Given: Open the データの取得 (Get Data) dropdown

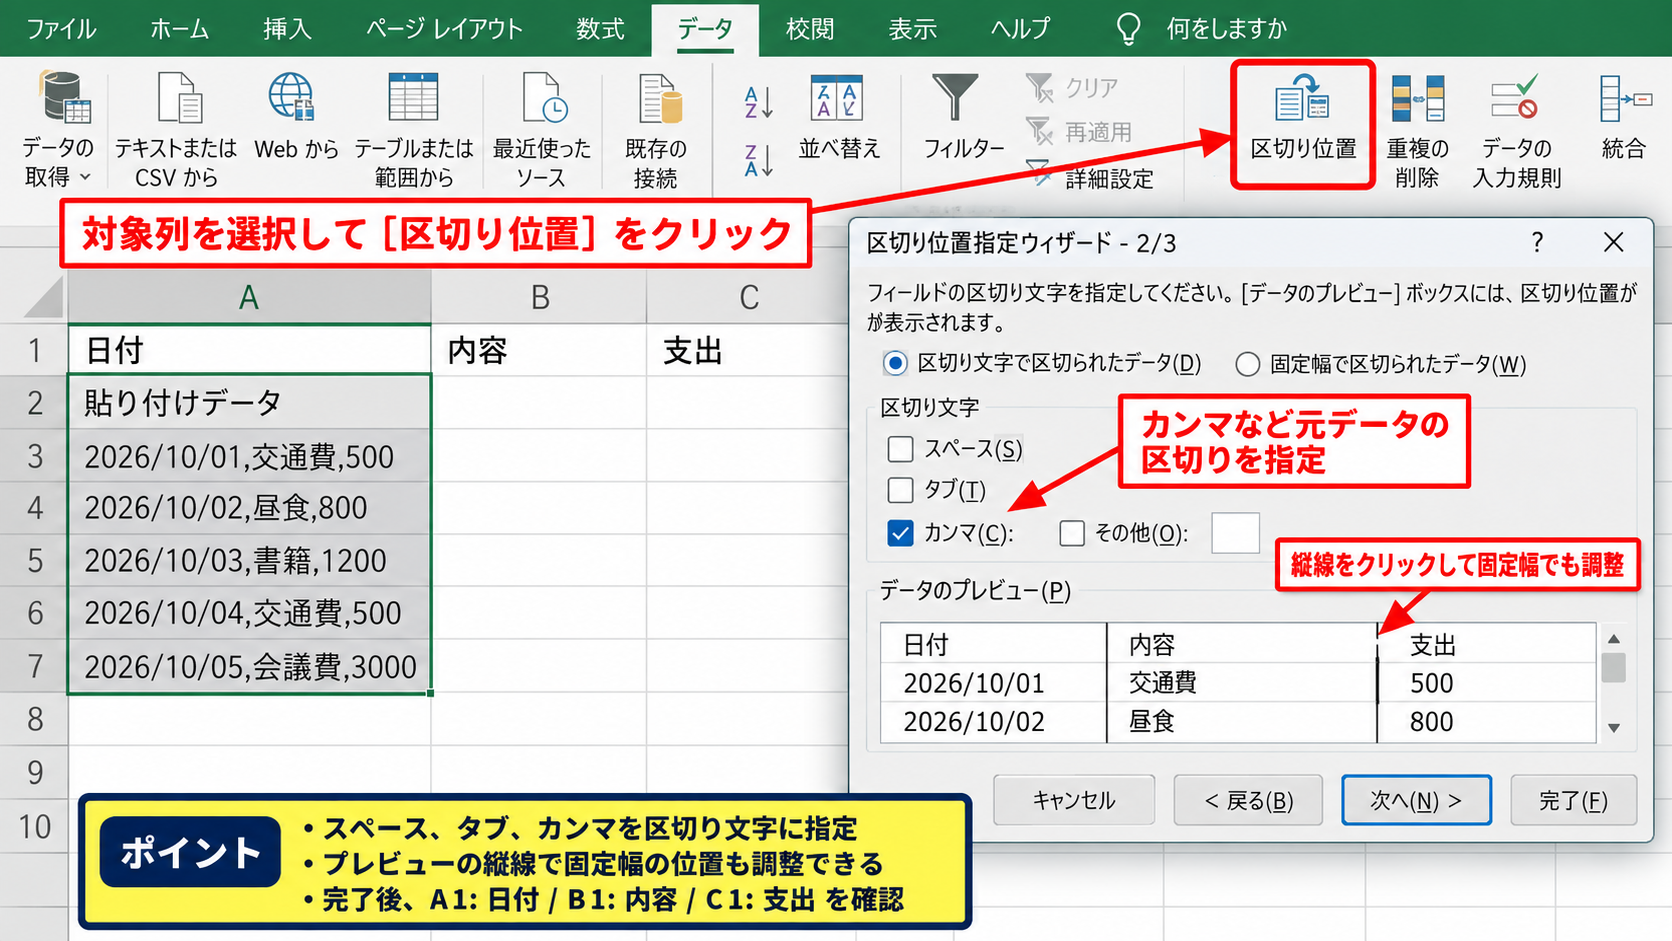Looking at the screenshot, I should click(58, 128).
